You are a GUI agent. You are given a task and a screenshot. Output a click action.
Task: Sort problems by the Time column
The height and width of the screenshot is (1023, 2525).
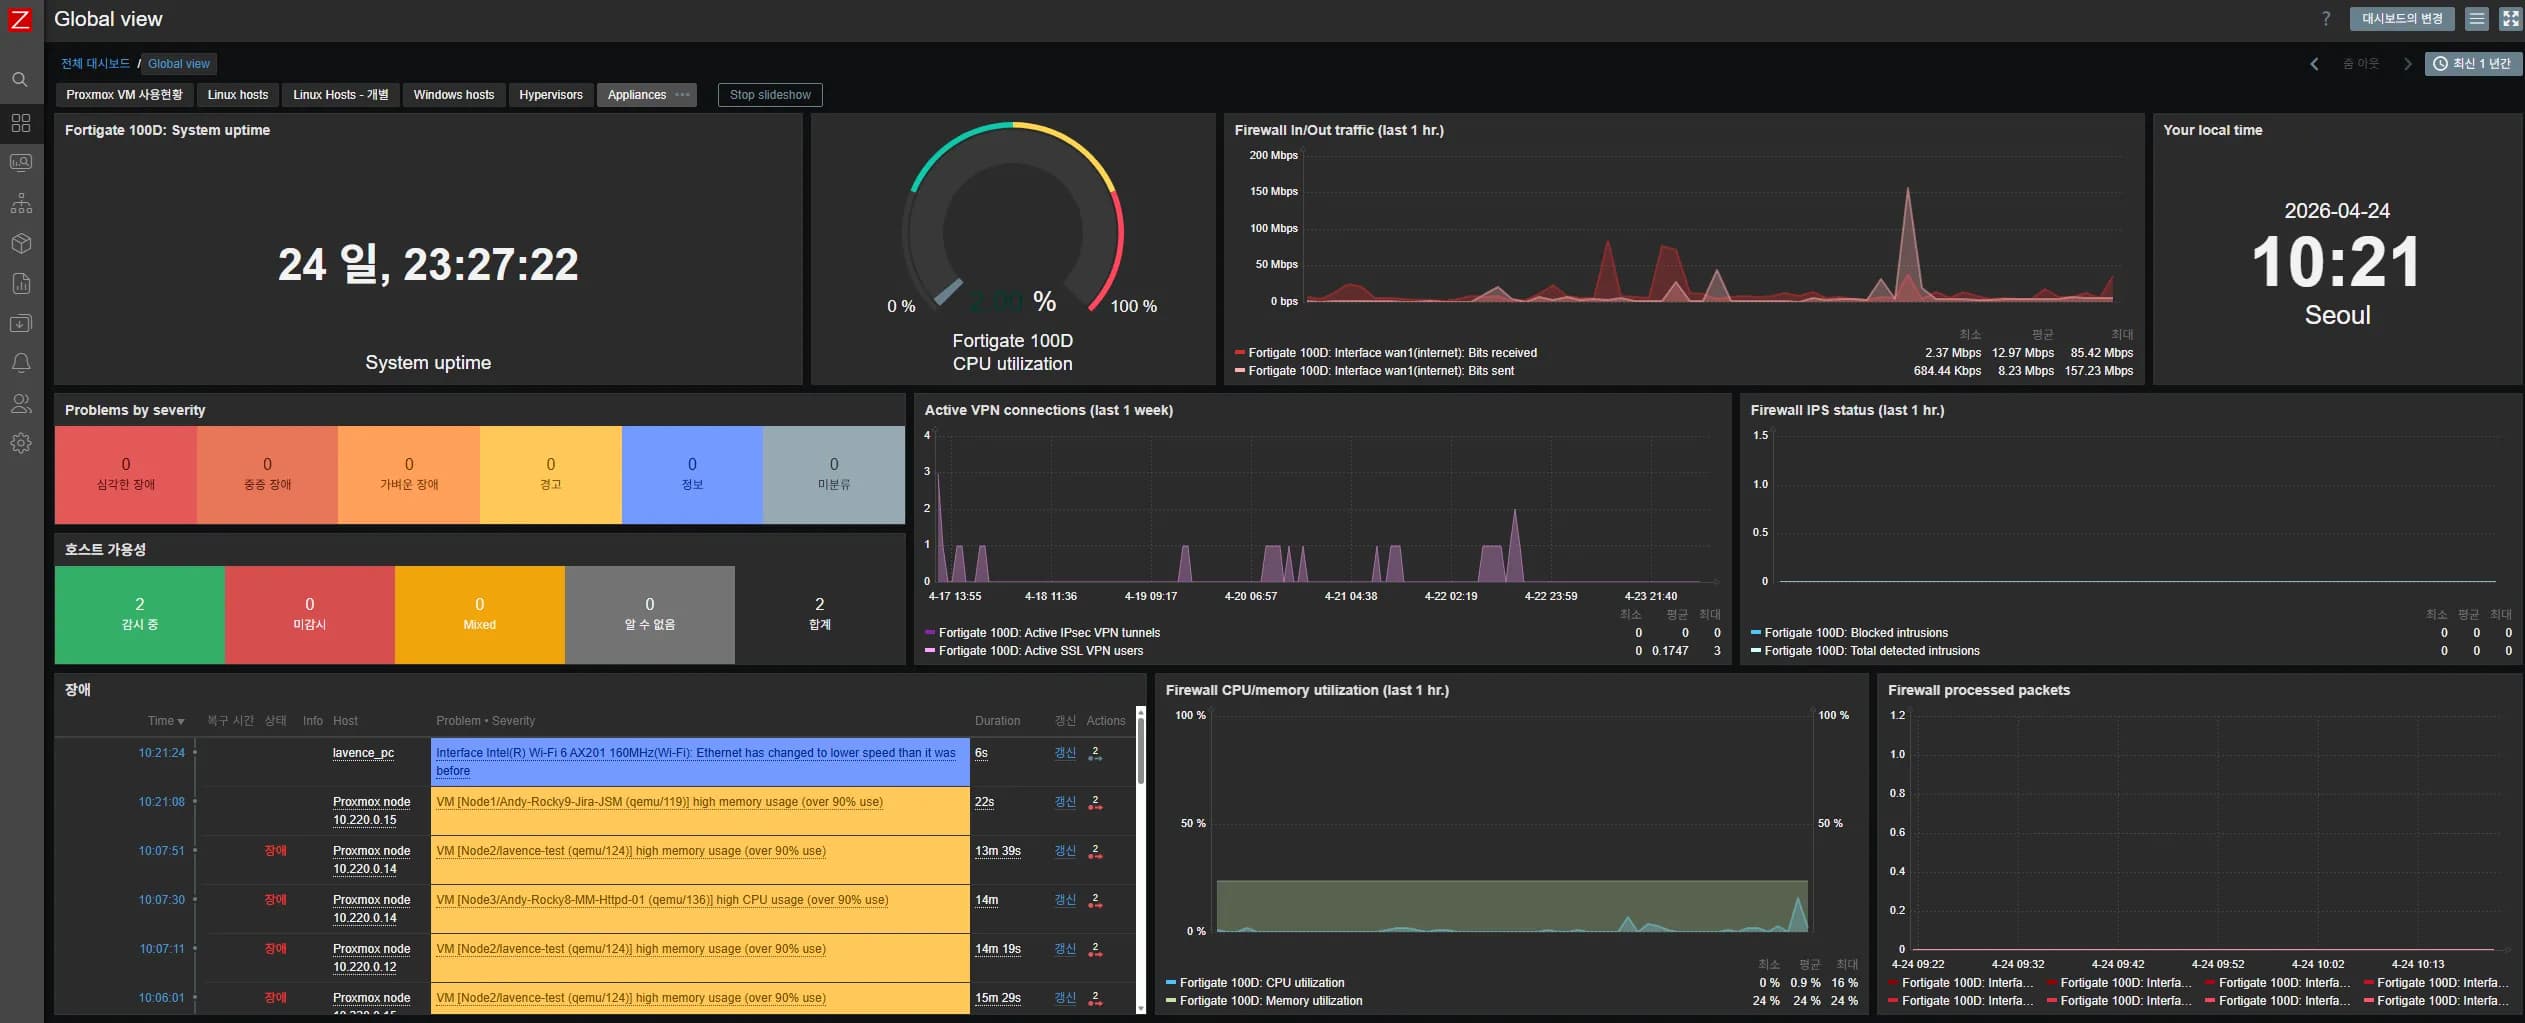166,721
